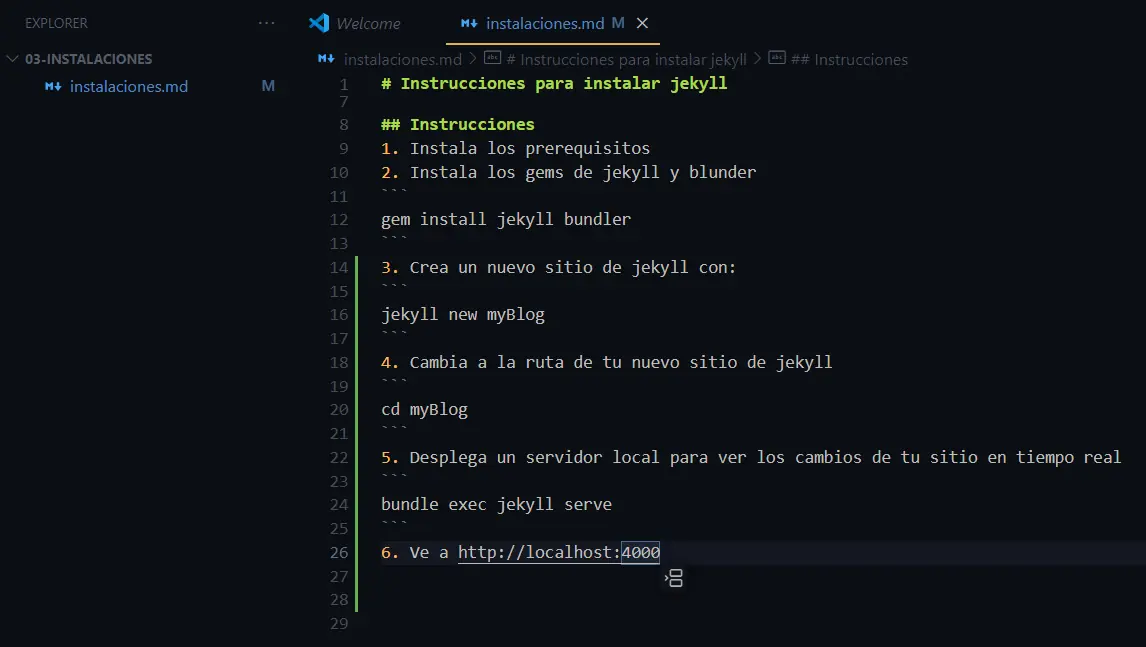Click symbol icon before '## Instrucciones' breadcrumb
1146x647 pixels.
(x=777, y=58)
